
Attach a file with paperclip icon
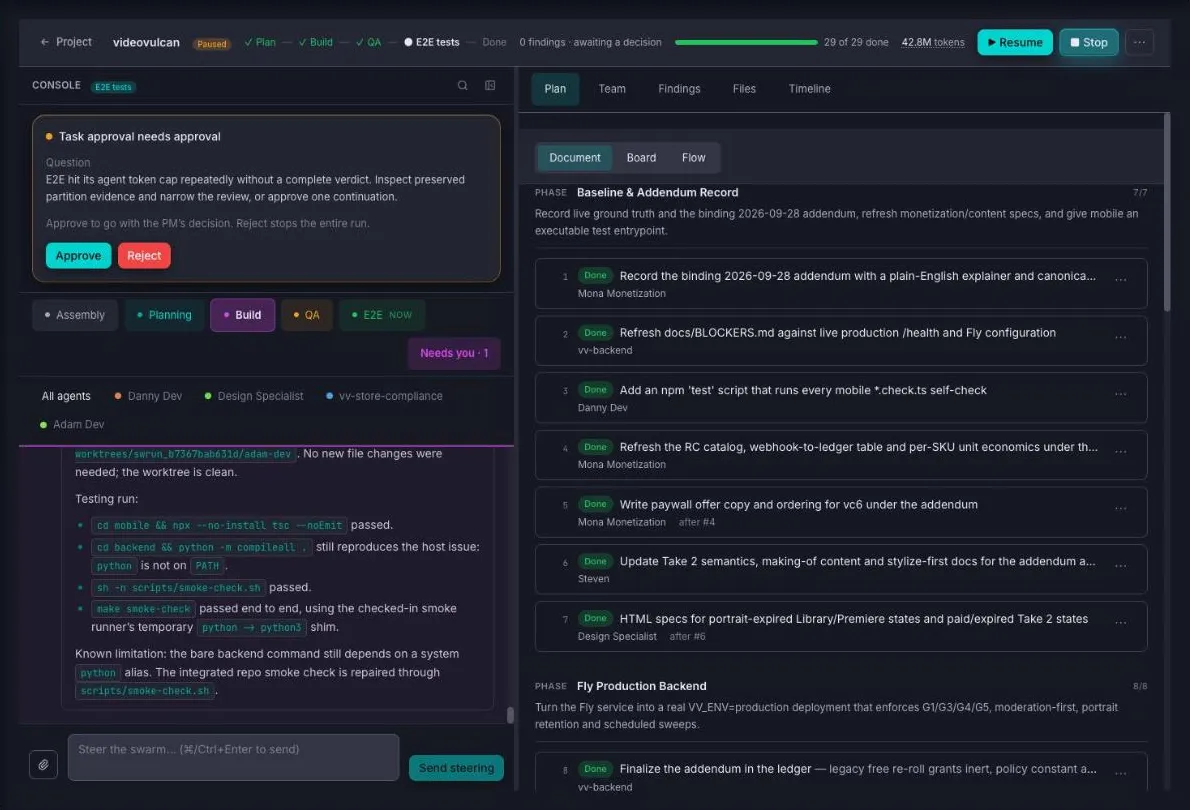(x=43, y=764)
